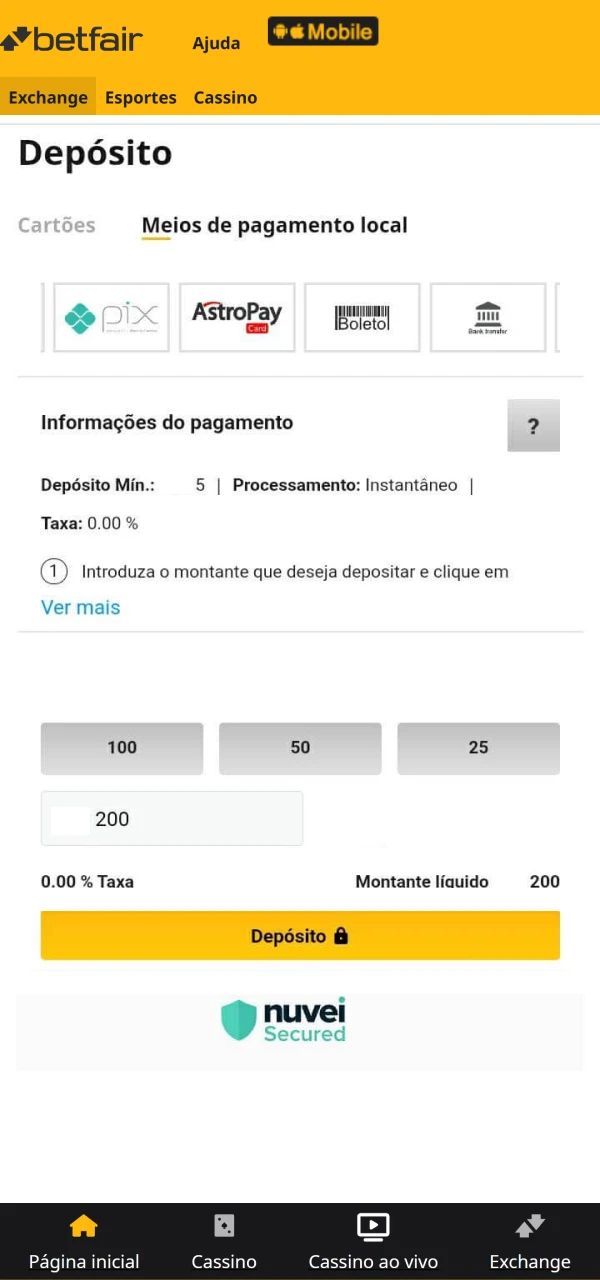This screenshot has height=1280, width=600.
Task: Pick the Bank Transfer payment option
Action: tap(488, 317)
